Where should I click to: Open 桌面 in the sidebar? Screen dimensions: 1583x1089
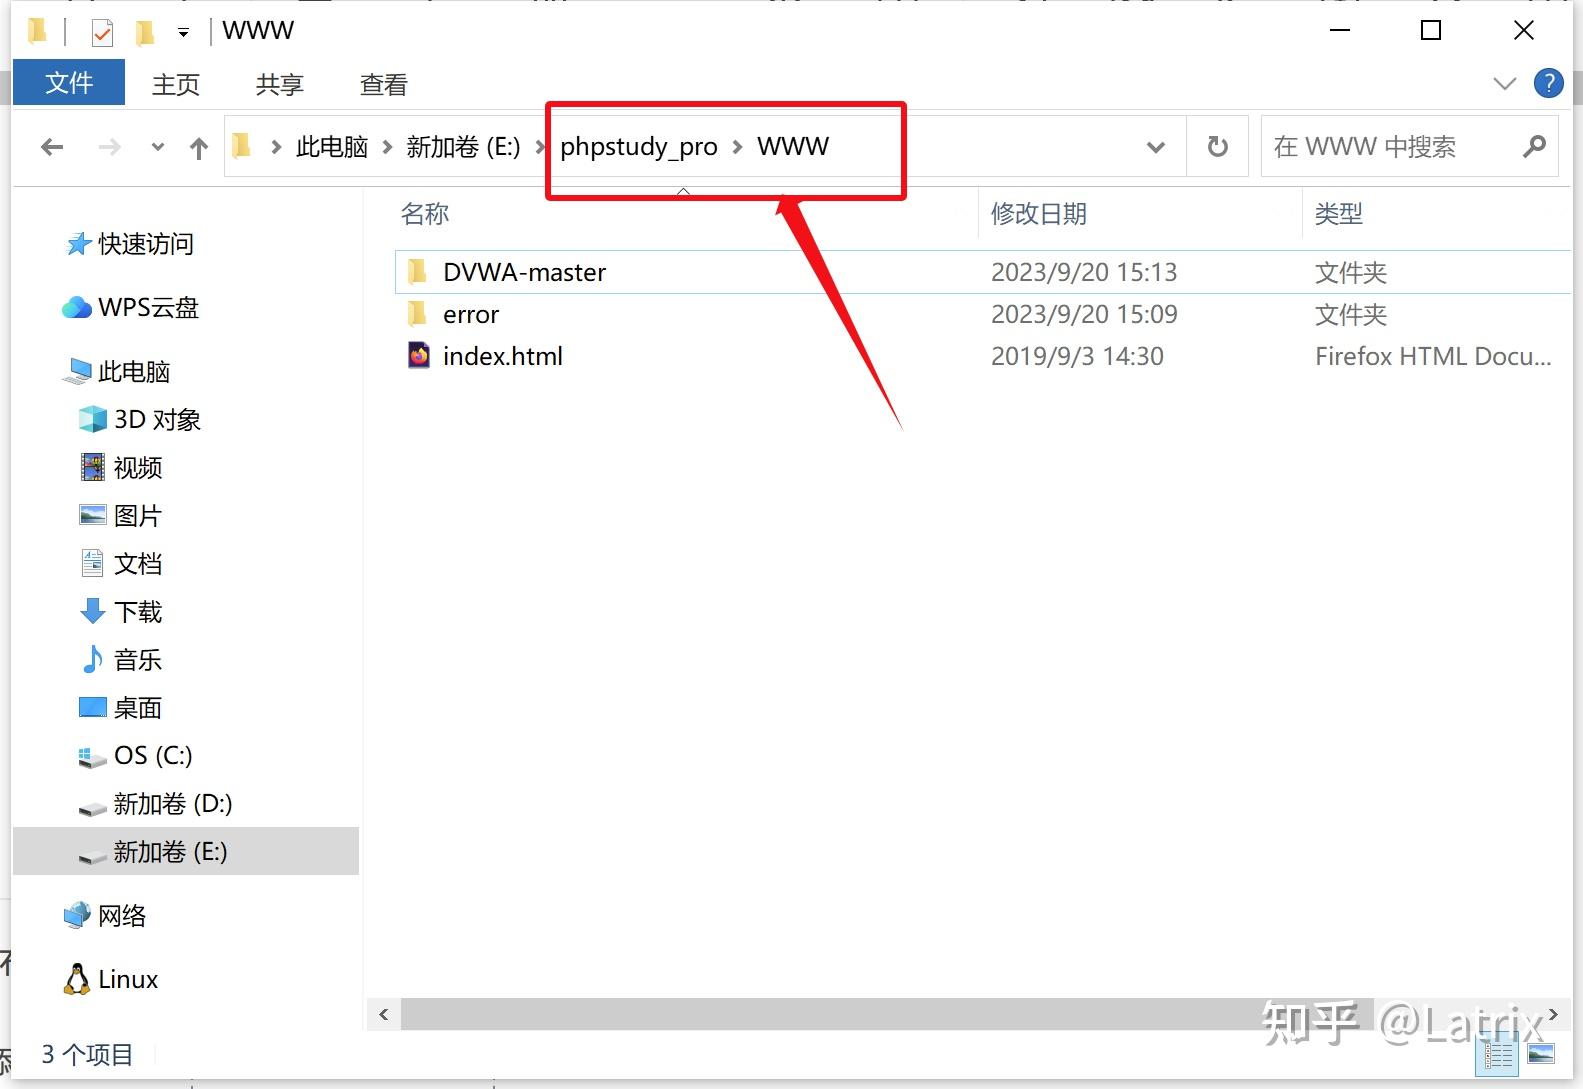121,707
